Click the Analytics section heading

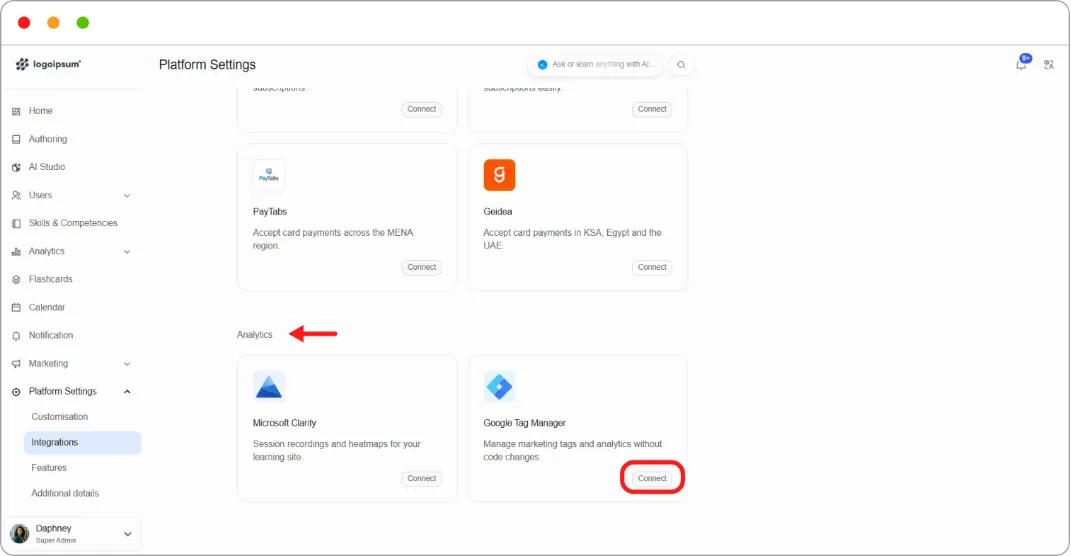254,335
